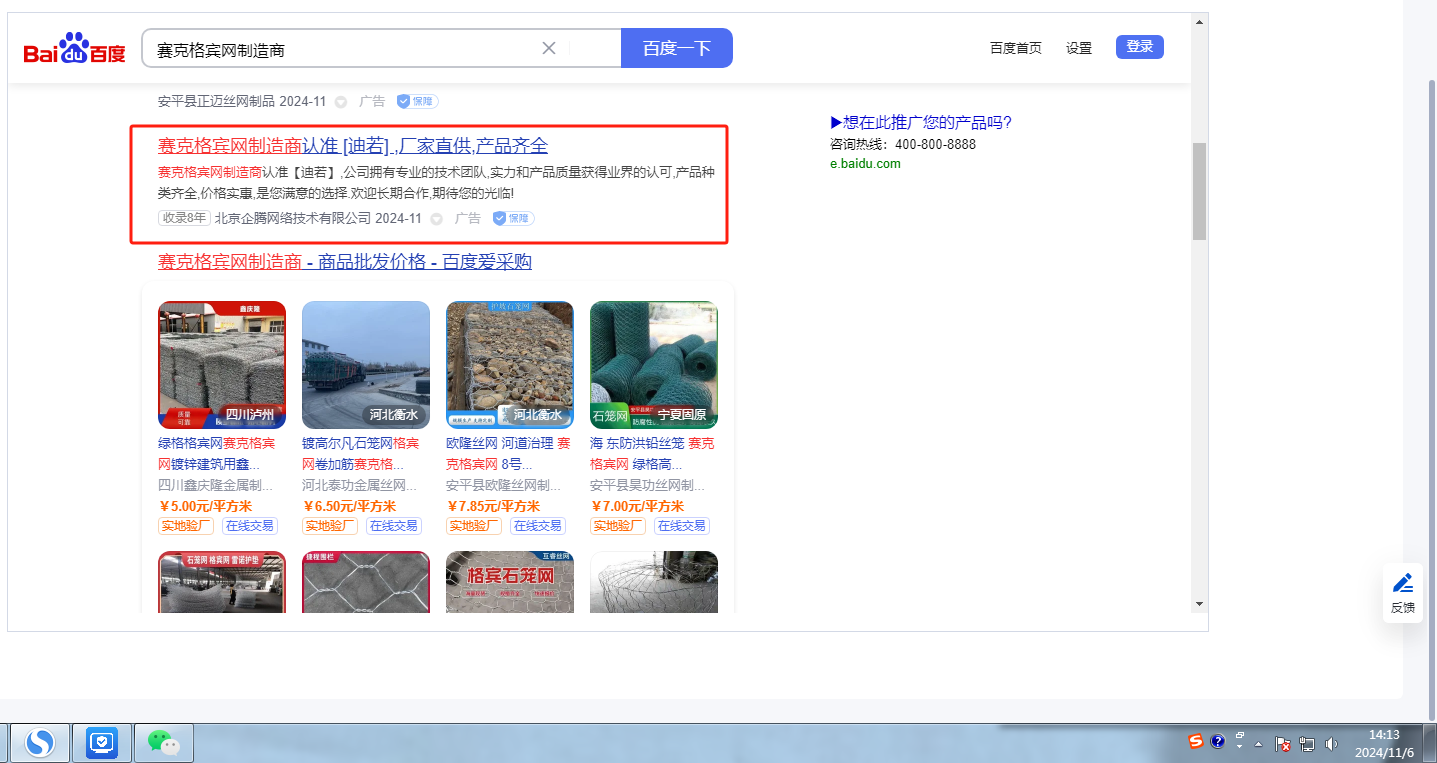Click price ¥7.85元/平方米
Viewport: 1437px width, 763px height.
494,506
